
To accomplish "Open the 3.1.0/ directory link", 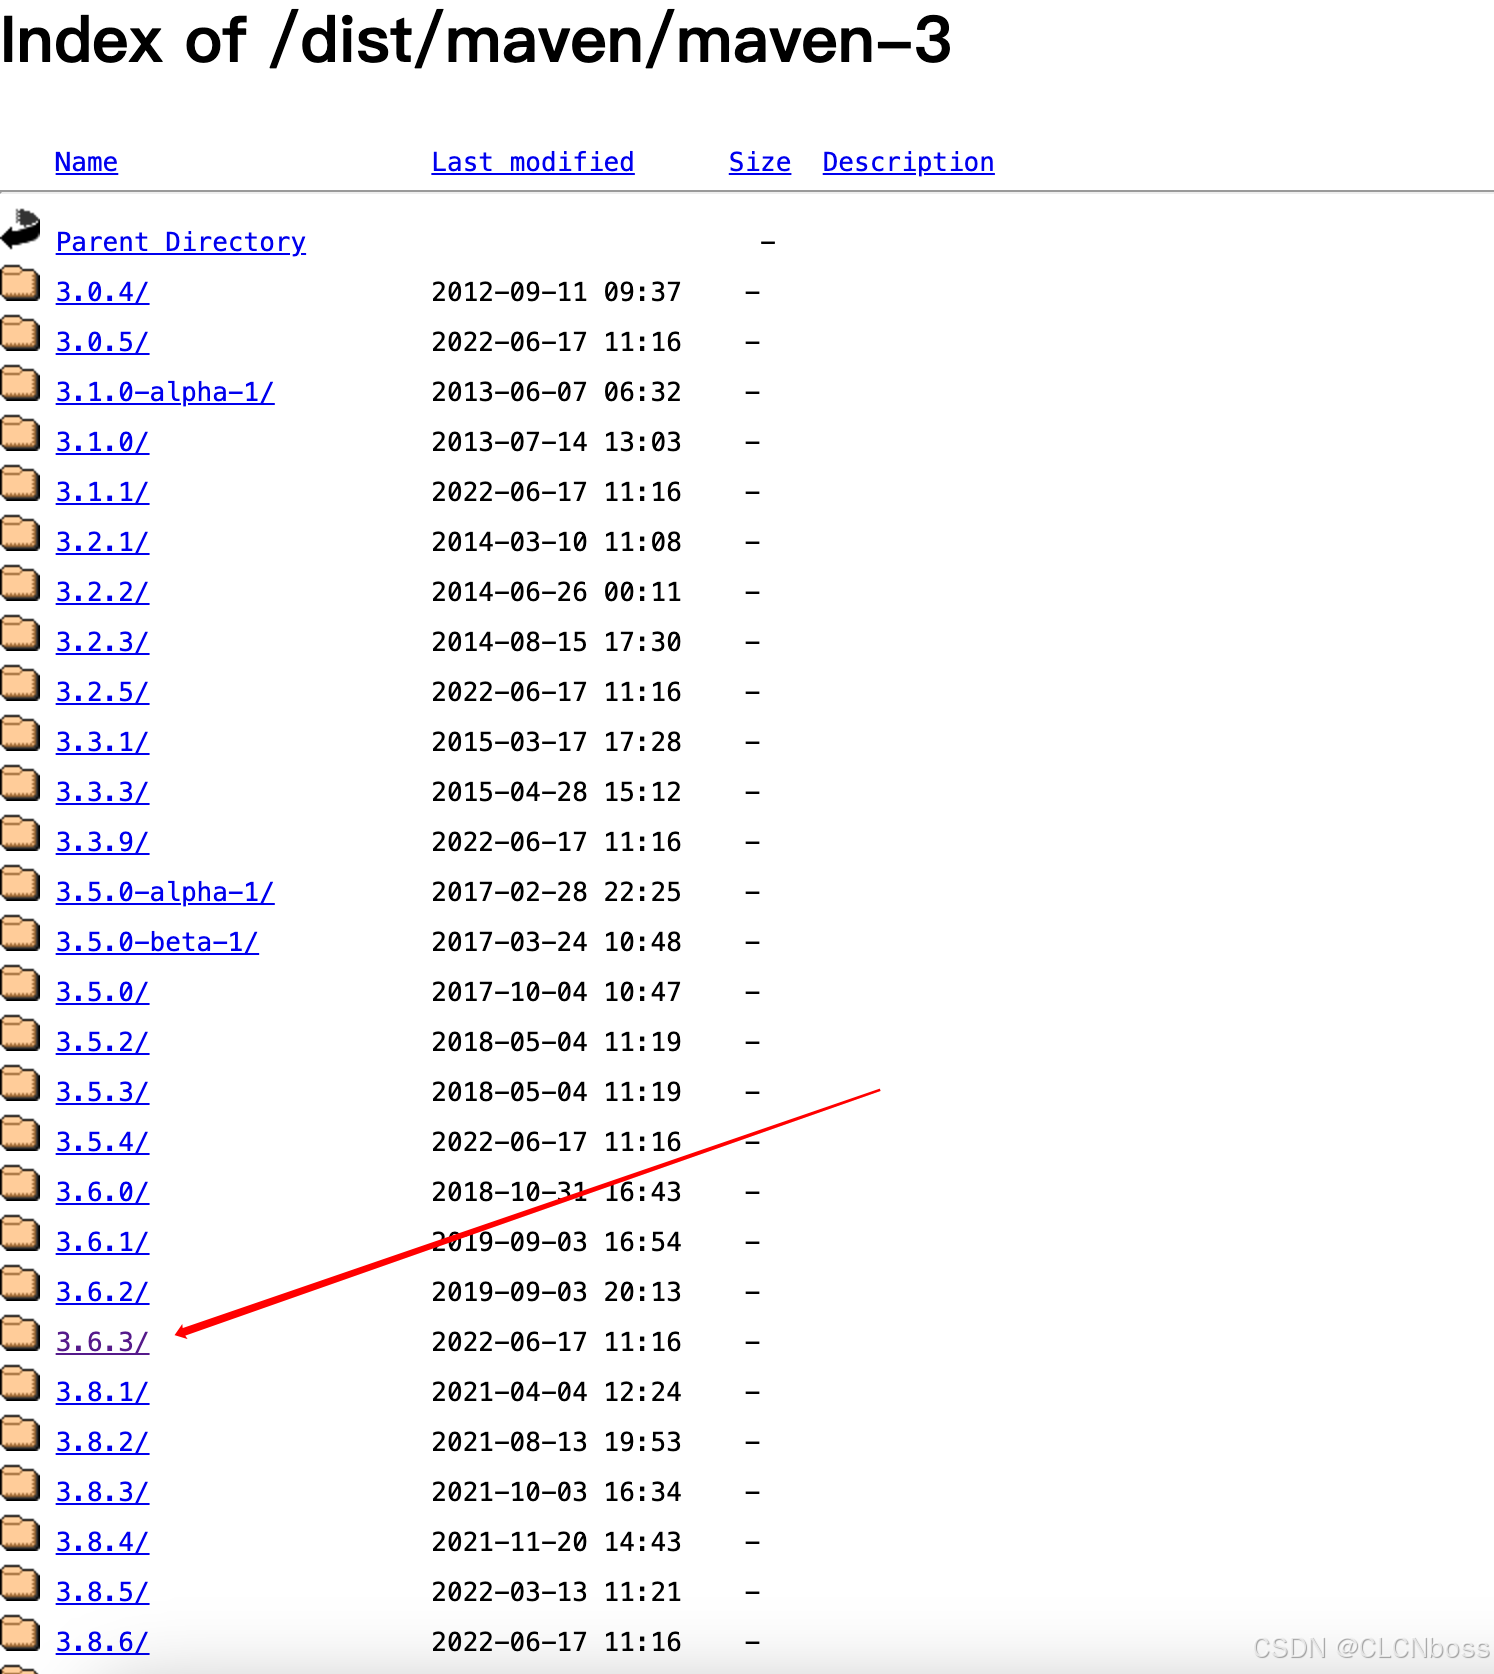I will (102, 442).
